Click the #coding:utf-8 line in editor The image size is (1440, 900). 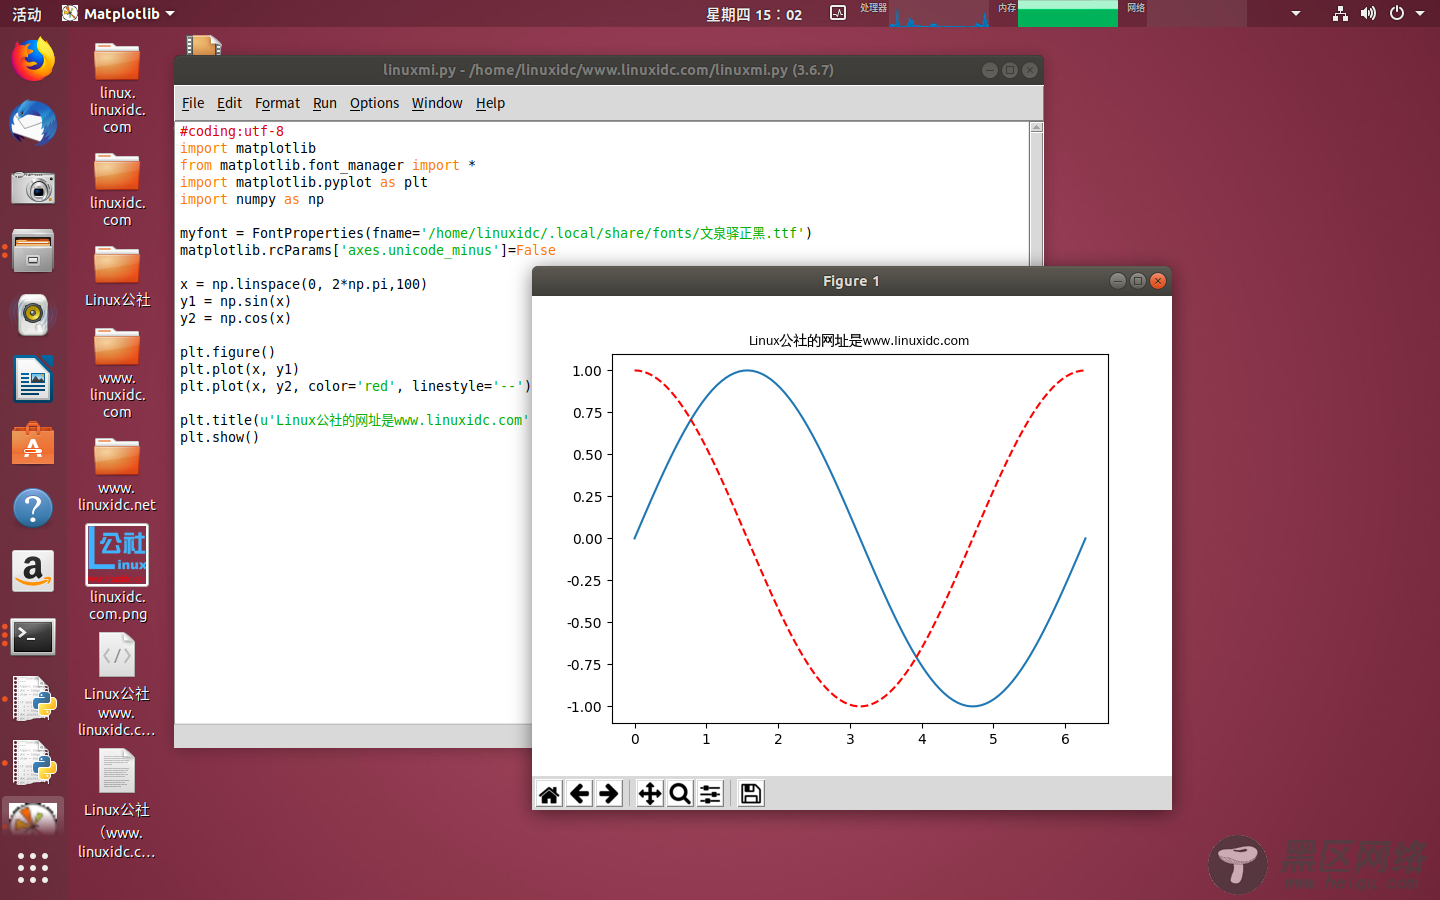pyautogui.click(x=231, y=131)
